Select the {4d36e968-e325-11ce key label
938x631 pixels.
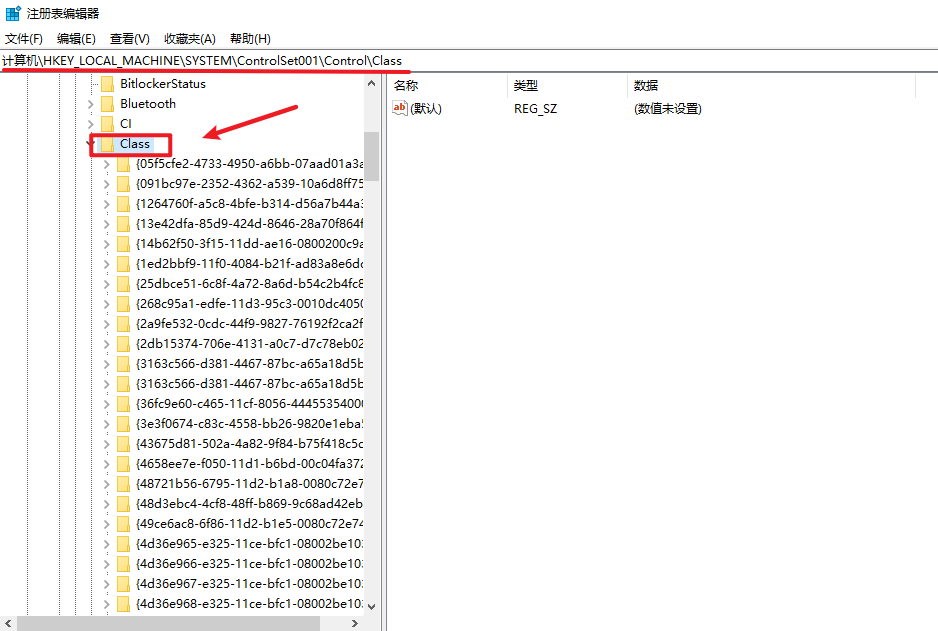[x=249, y=603]
